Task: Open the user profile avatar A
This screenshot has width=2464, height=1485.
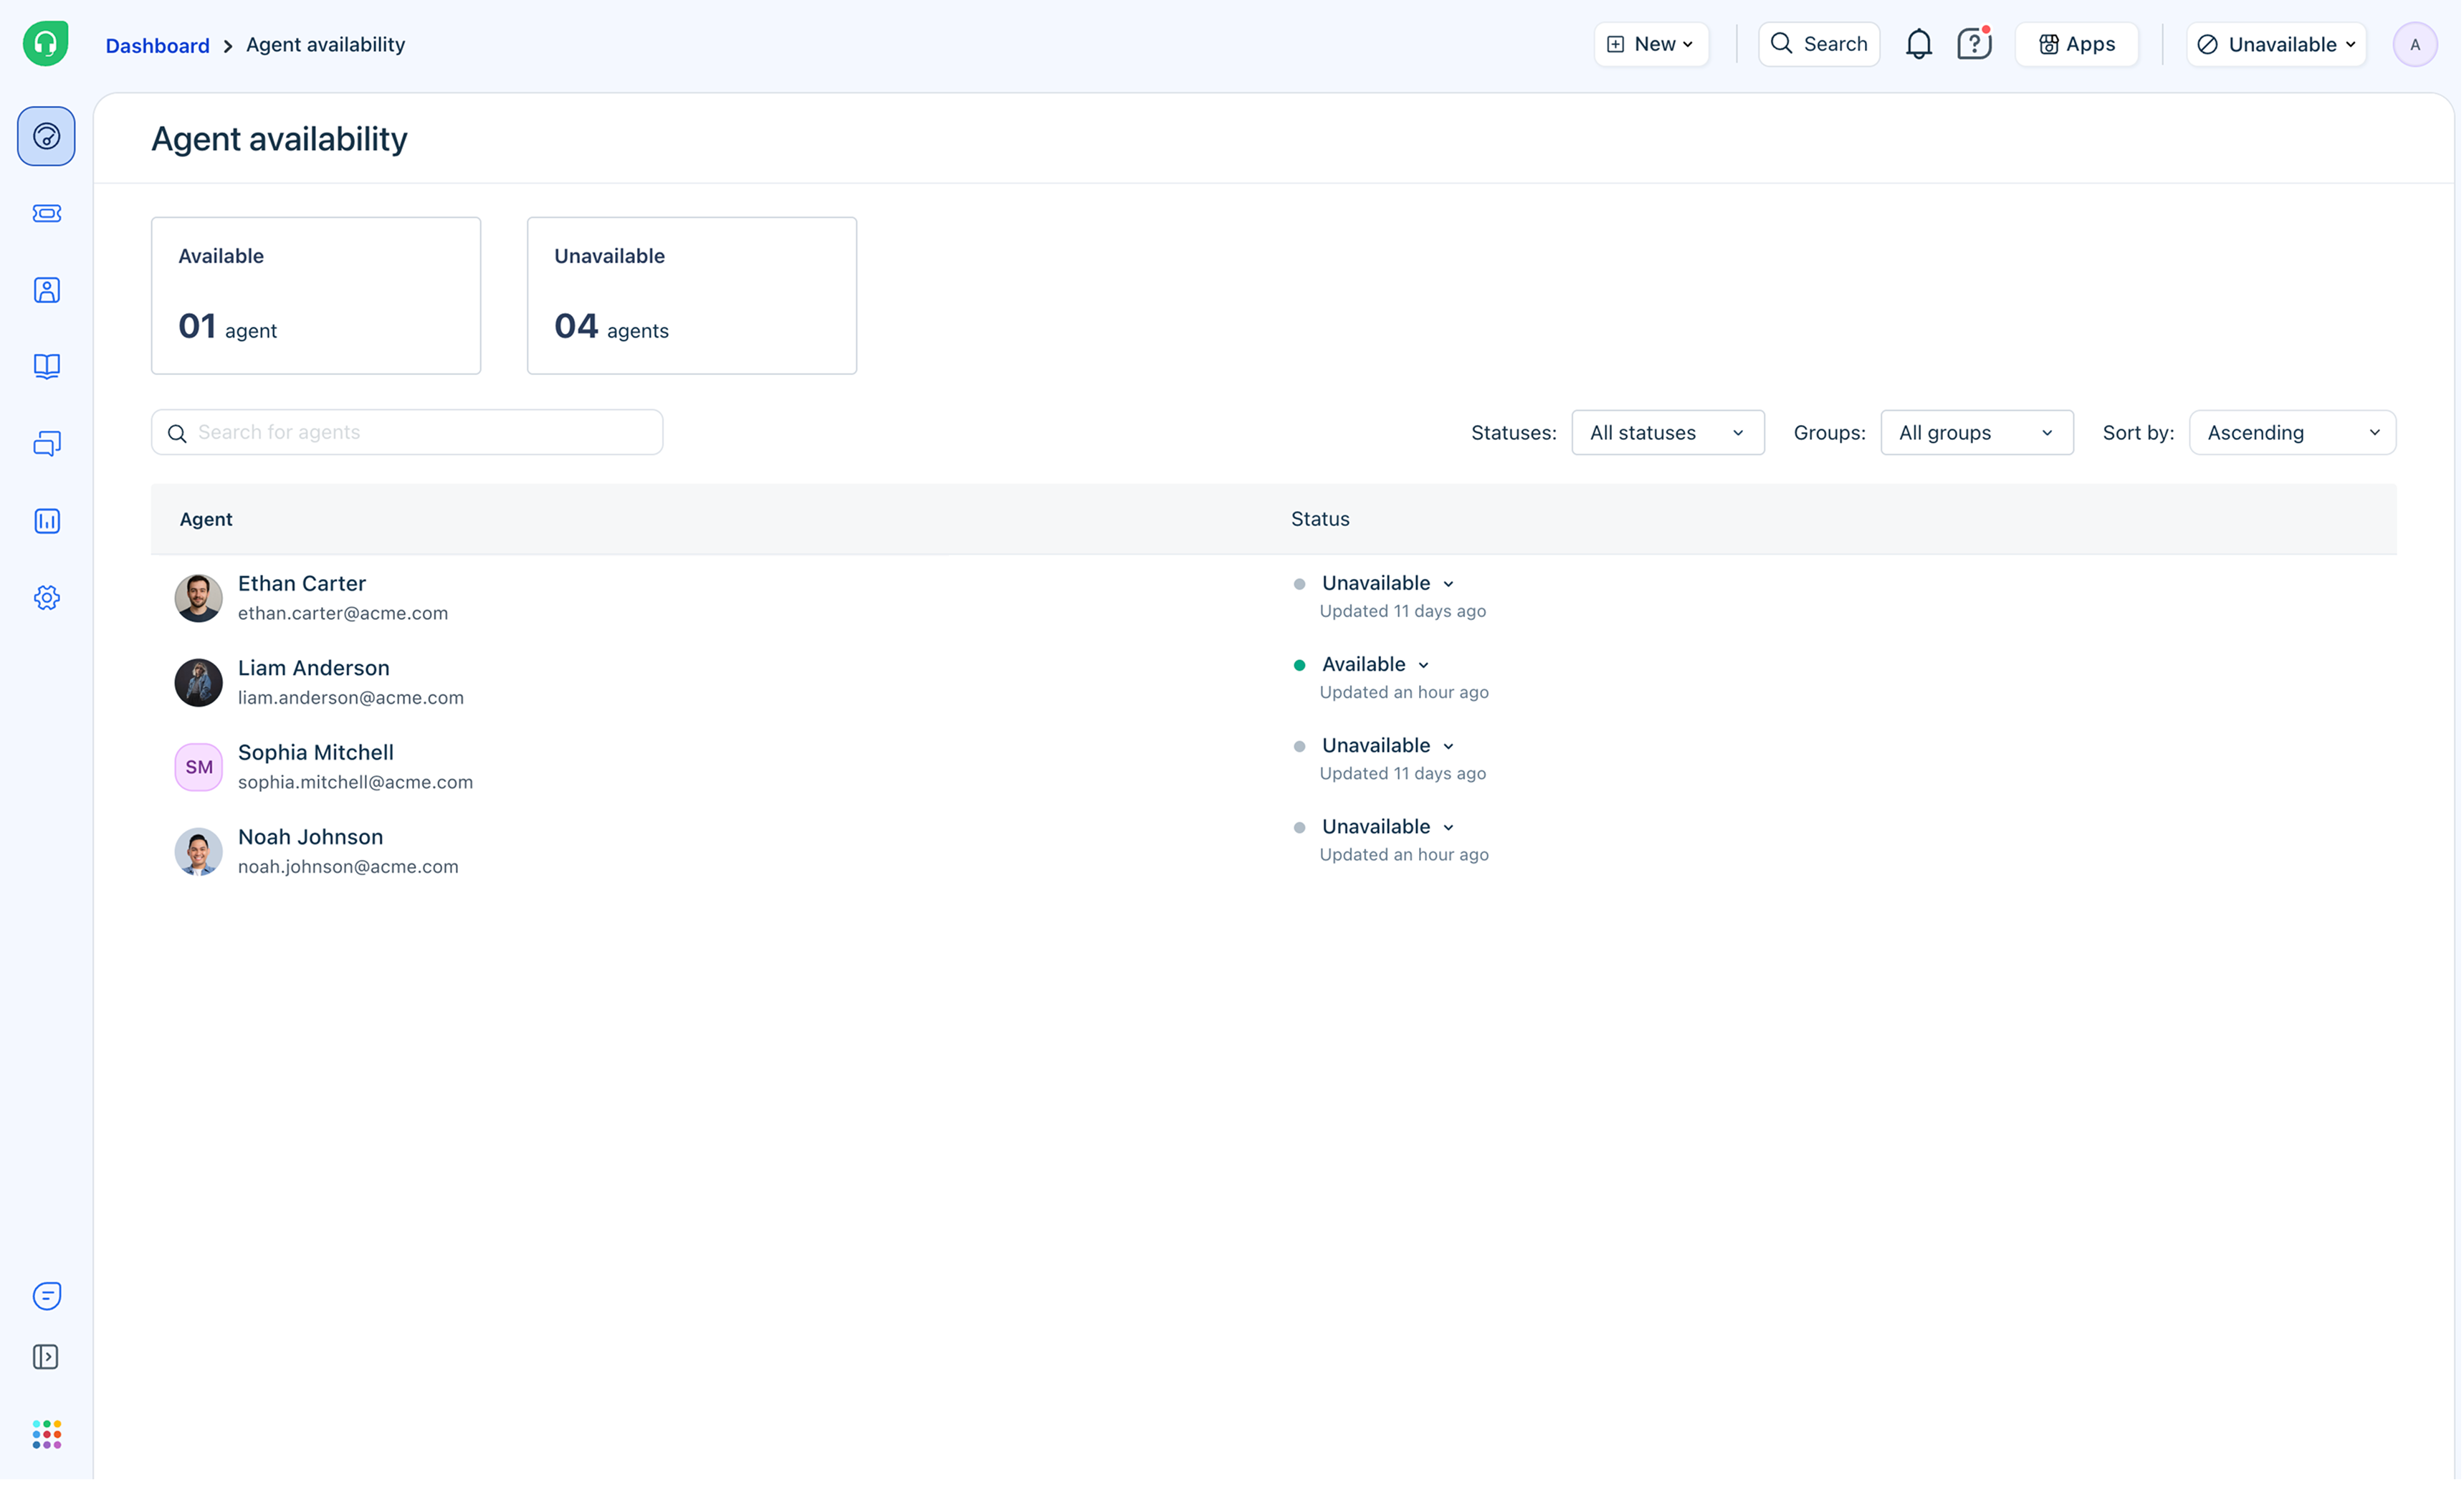Action: click(2414, 45)
